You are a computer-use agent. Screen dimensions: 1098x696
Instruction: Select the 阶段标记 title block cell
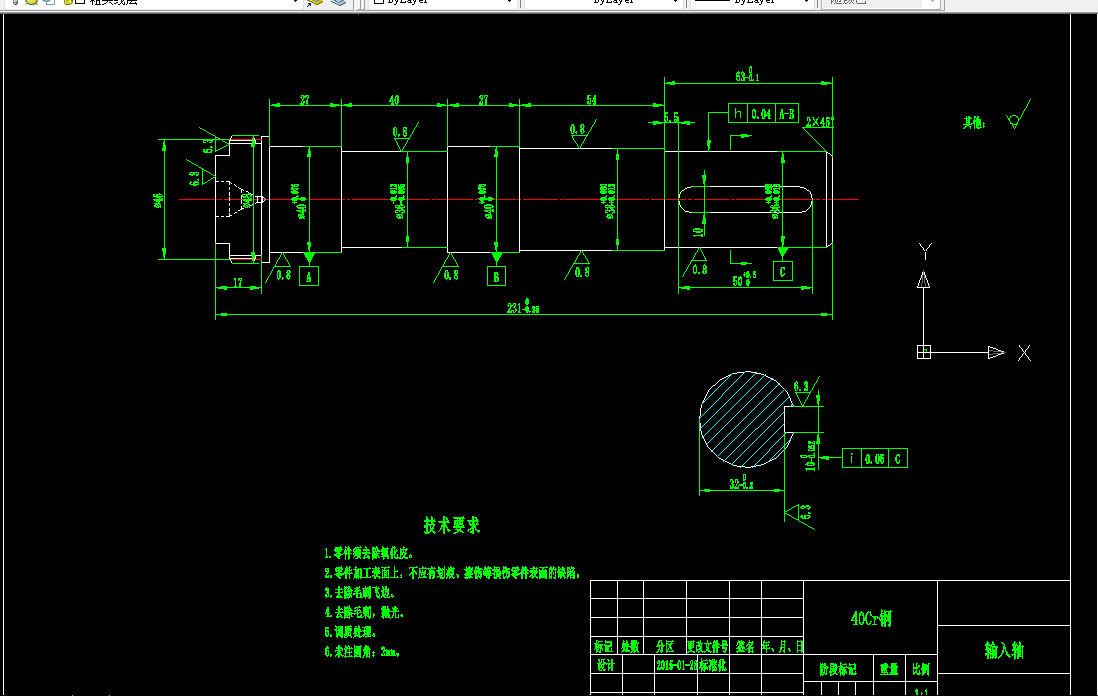(x=838, y=669)
